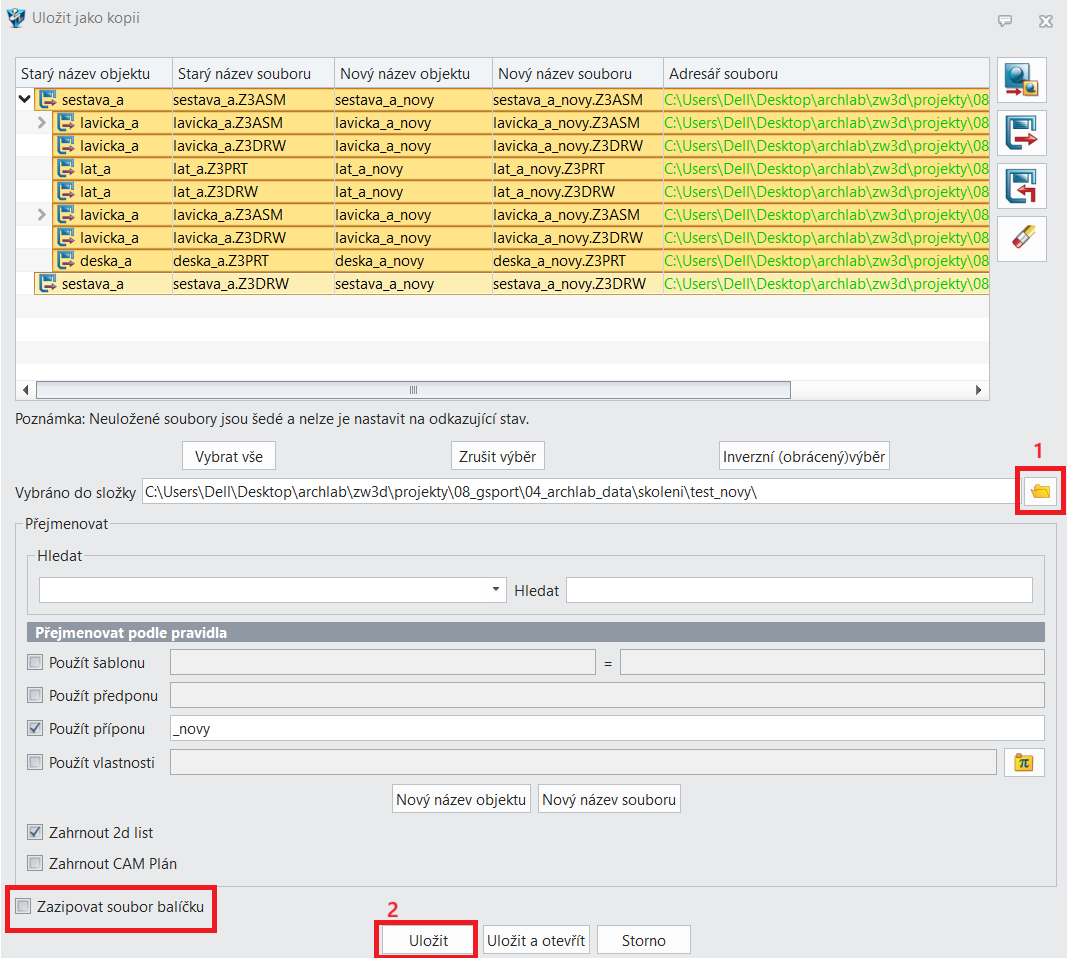The height and width of the screenshot is (958, 1067).
Task: Click the blue icon with red return arrow
Action: [1021, 187]
